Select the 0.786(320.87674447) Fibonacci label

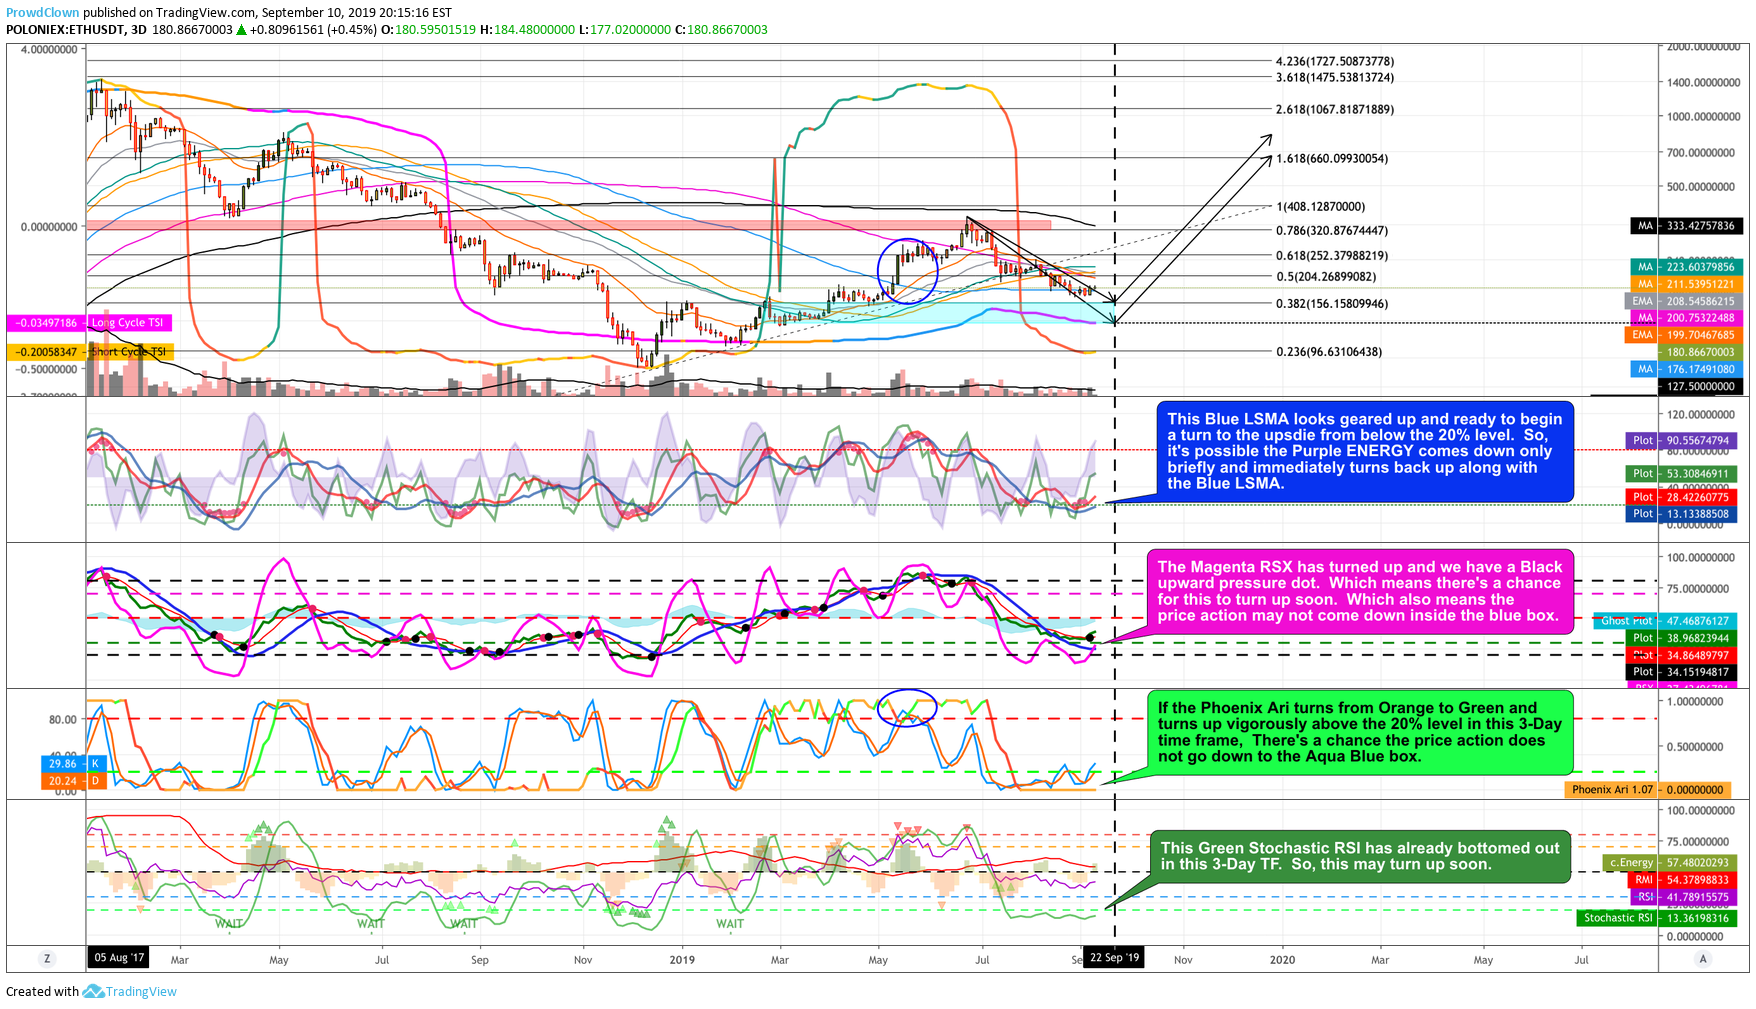click(x=1331, y=231)
